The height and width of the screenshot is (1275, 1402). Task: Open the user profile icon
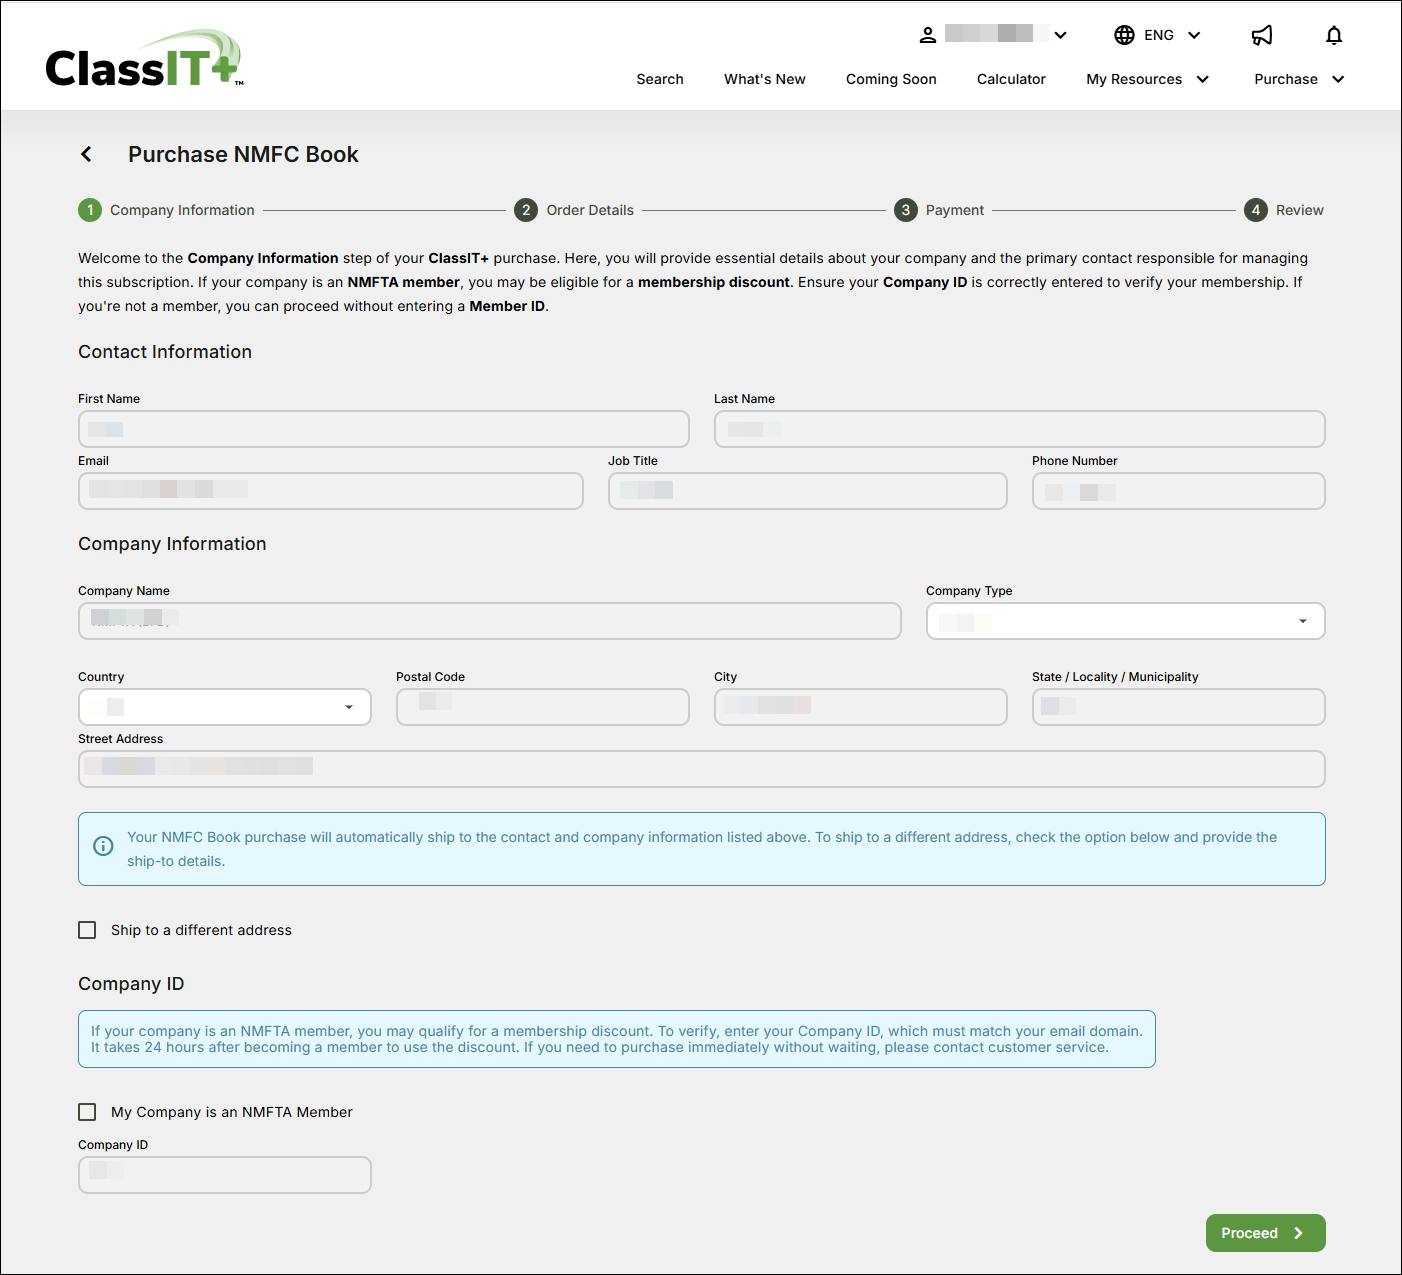(928, 34)
